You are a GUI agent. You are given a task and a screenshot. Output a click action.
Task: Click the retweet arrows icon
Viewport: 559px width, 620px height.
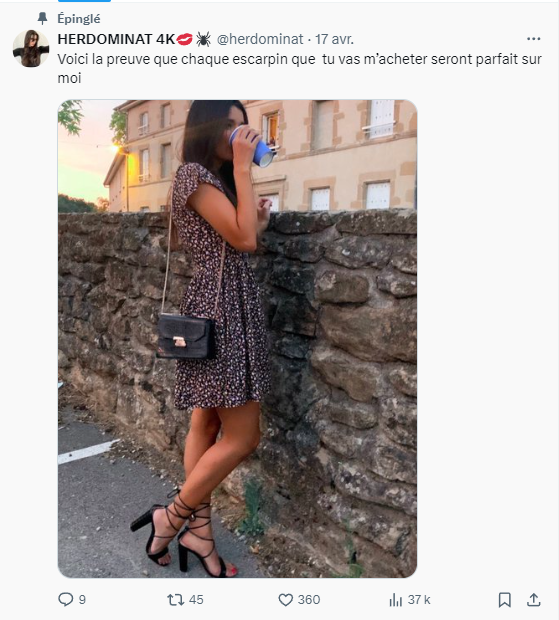tap(175, 599)
